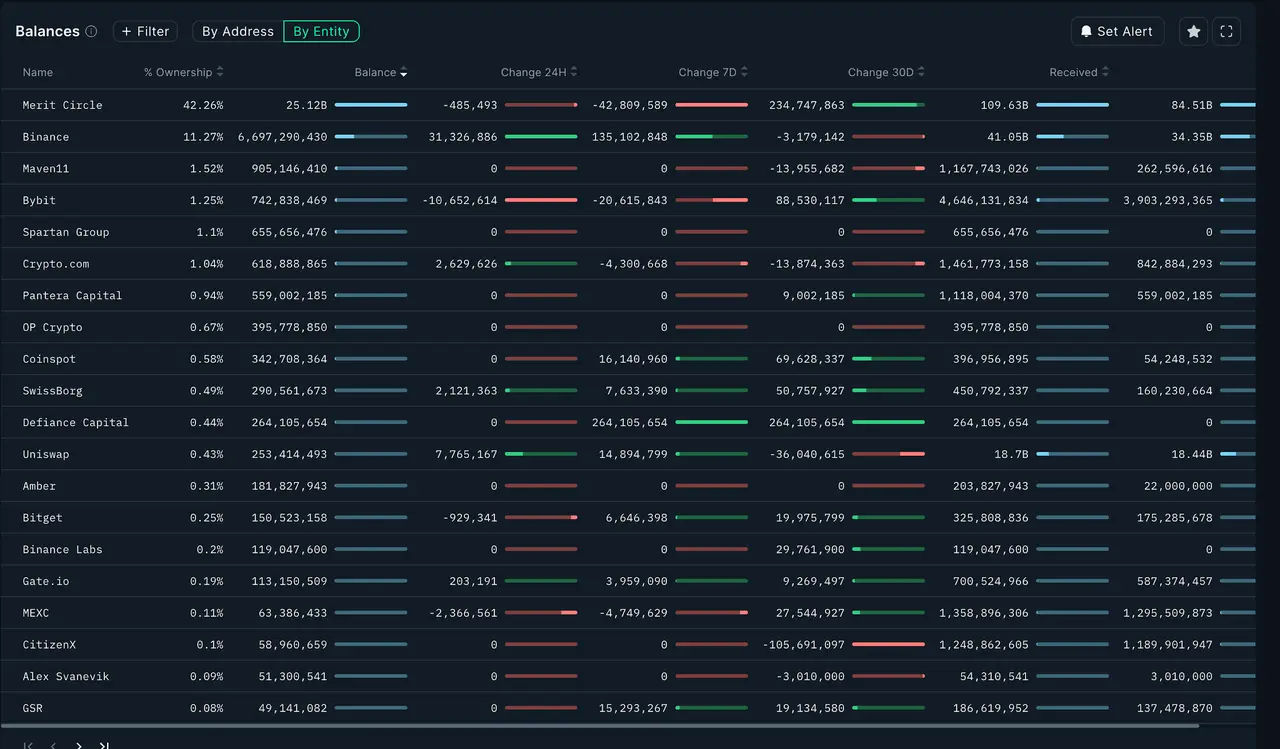Click CitizenX Change 30D red bar
The image size is (1280, 749).
[x=888, y=645]
